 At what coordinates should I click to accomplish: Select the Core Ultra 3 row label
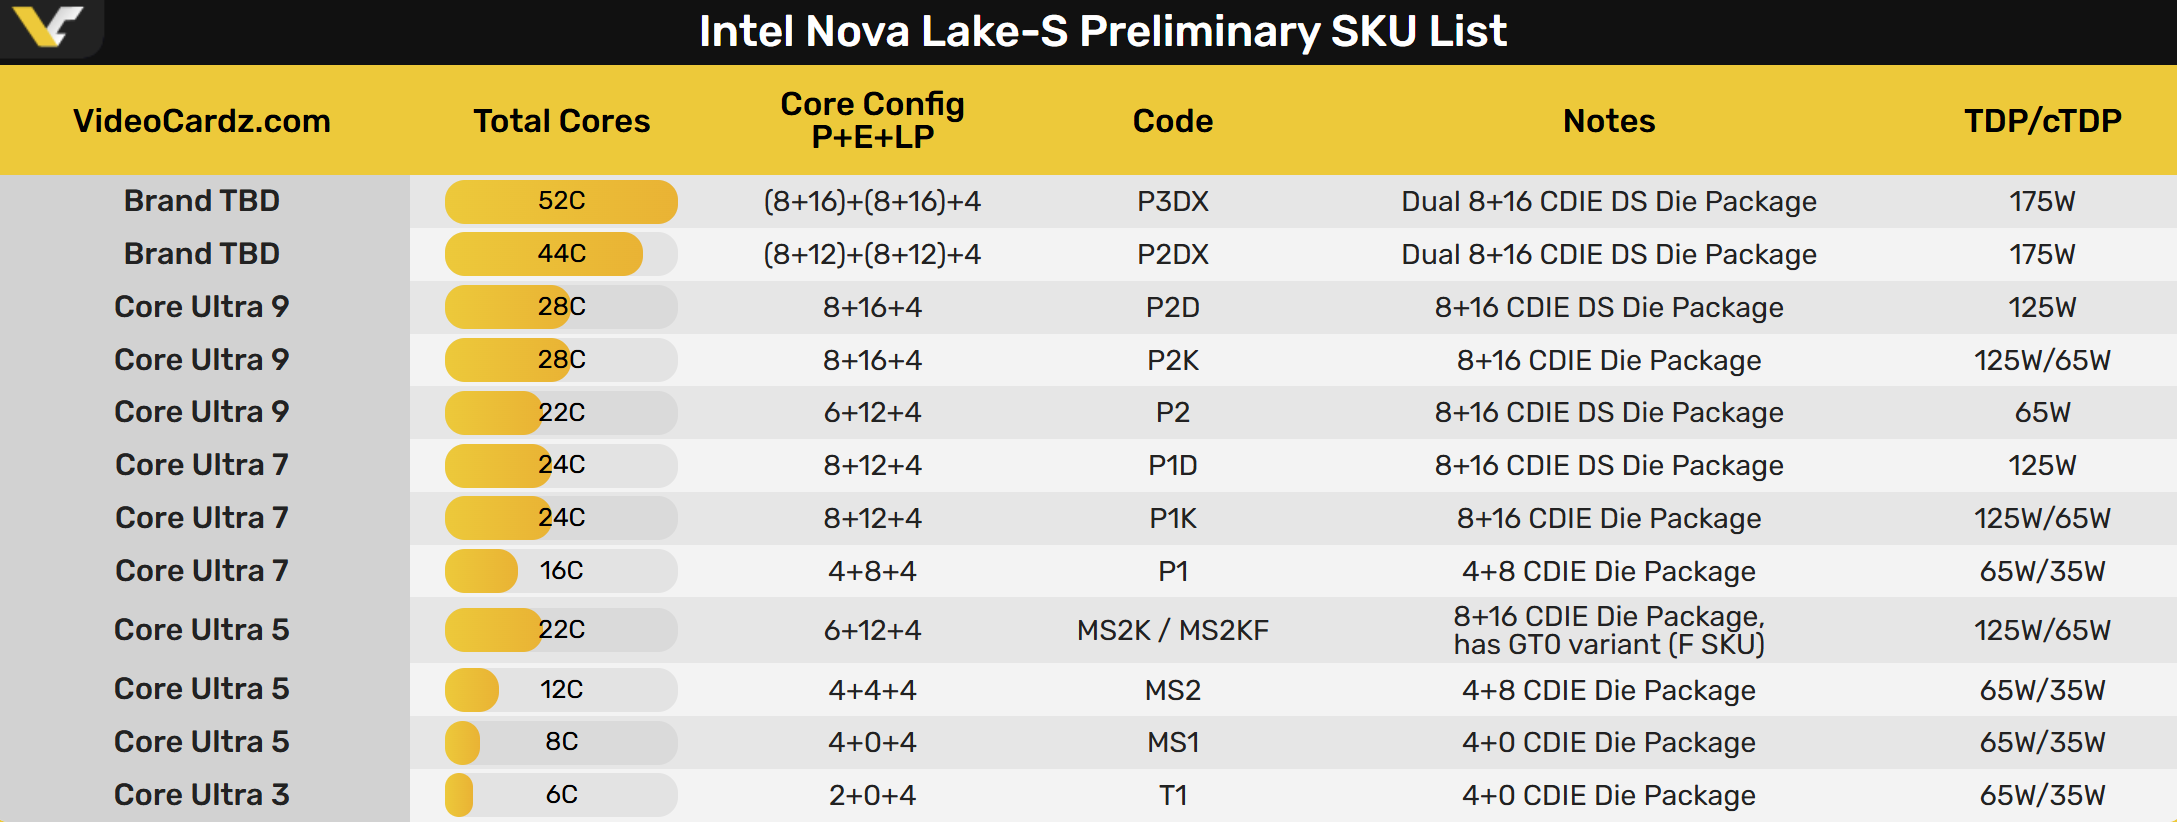pyautogui.click(x=201, y=795)
